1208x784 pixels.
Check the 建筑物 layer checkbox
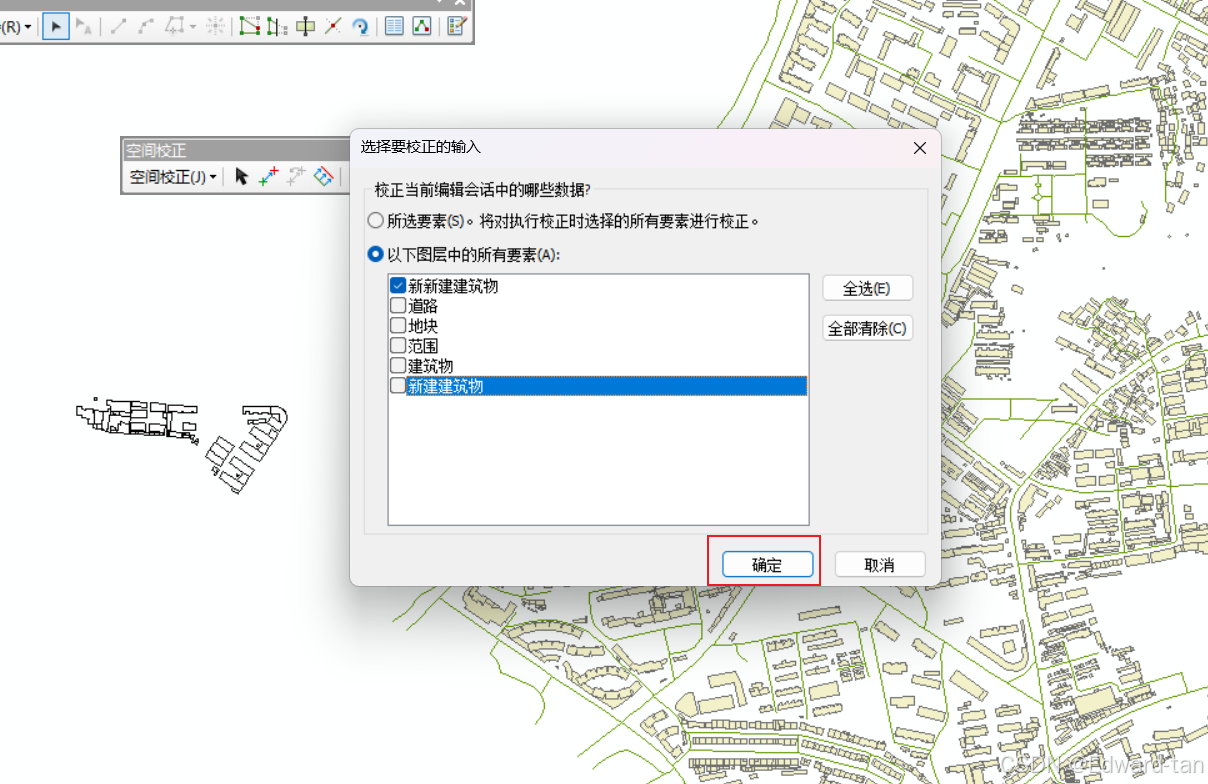(398, 366)
